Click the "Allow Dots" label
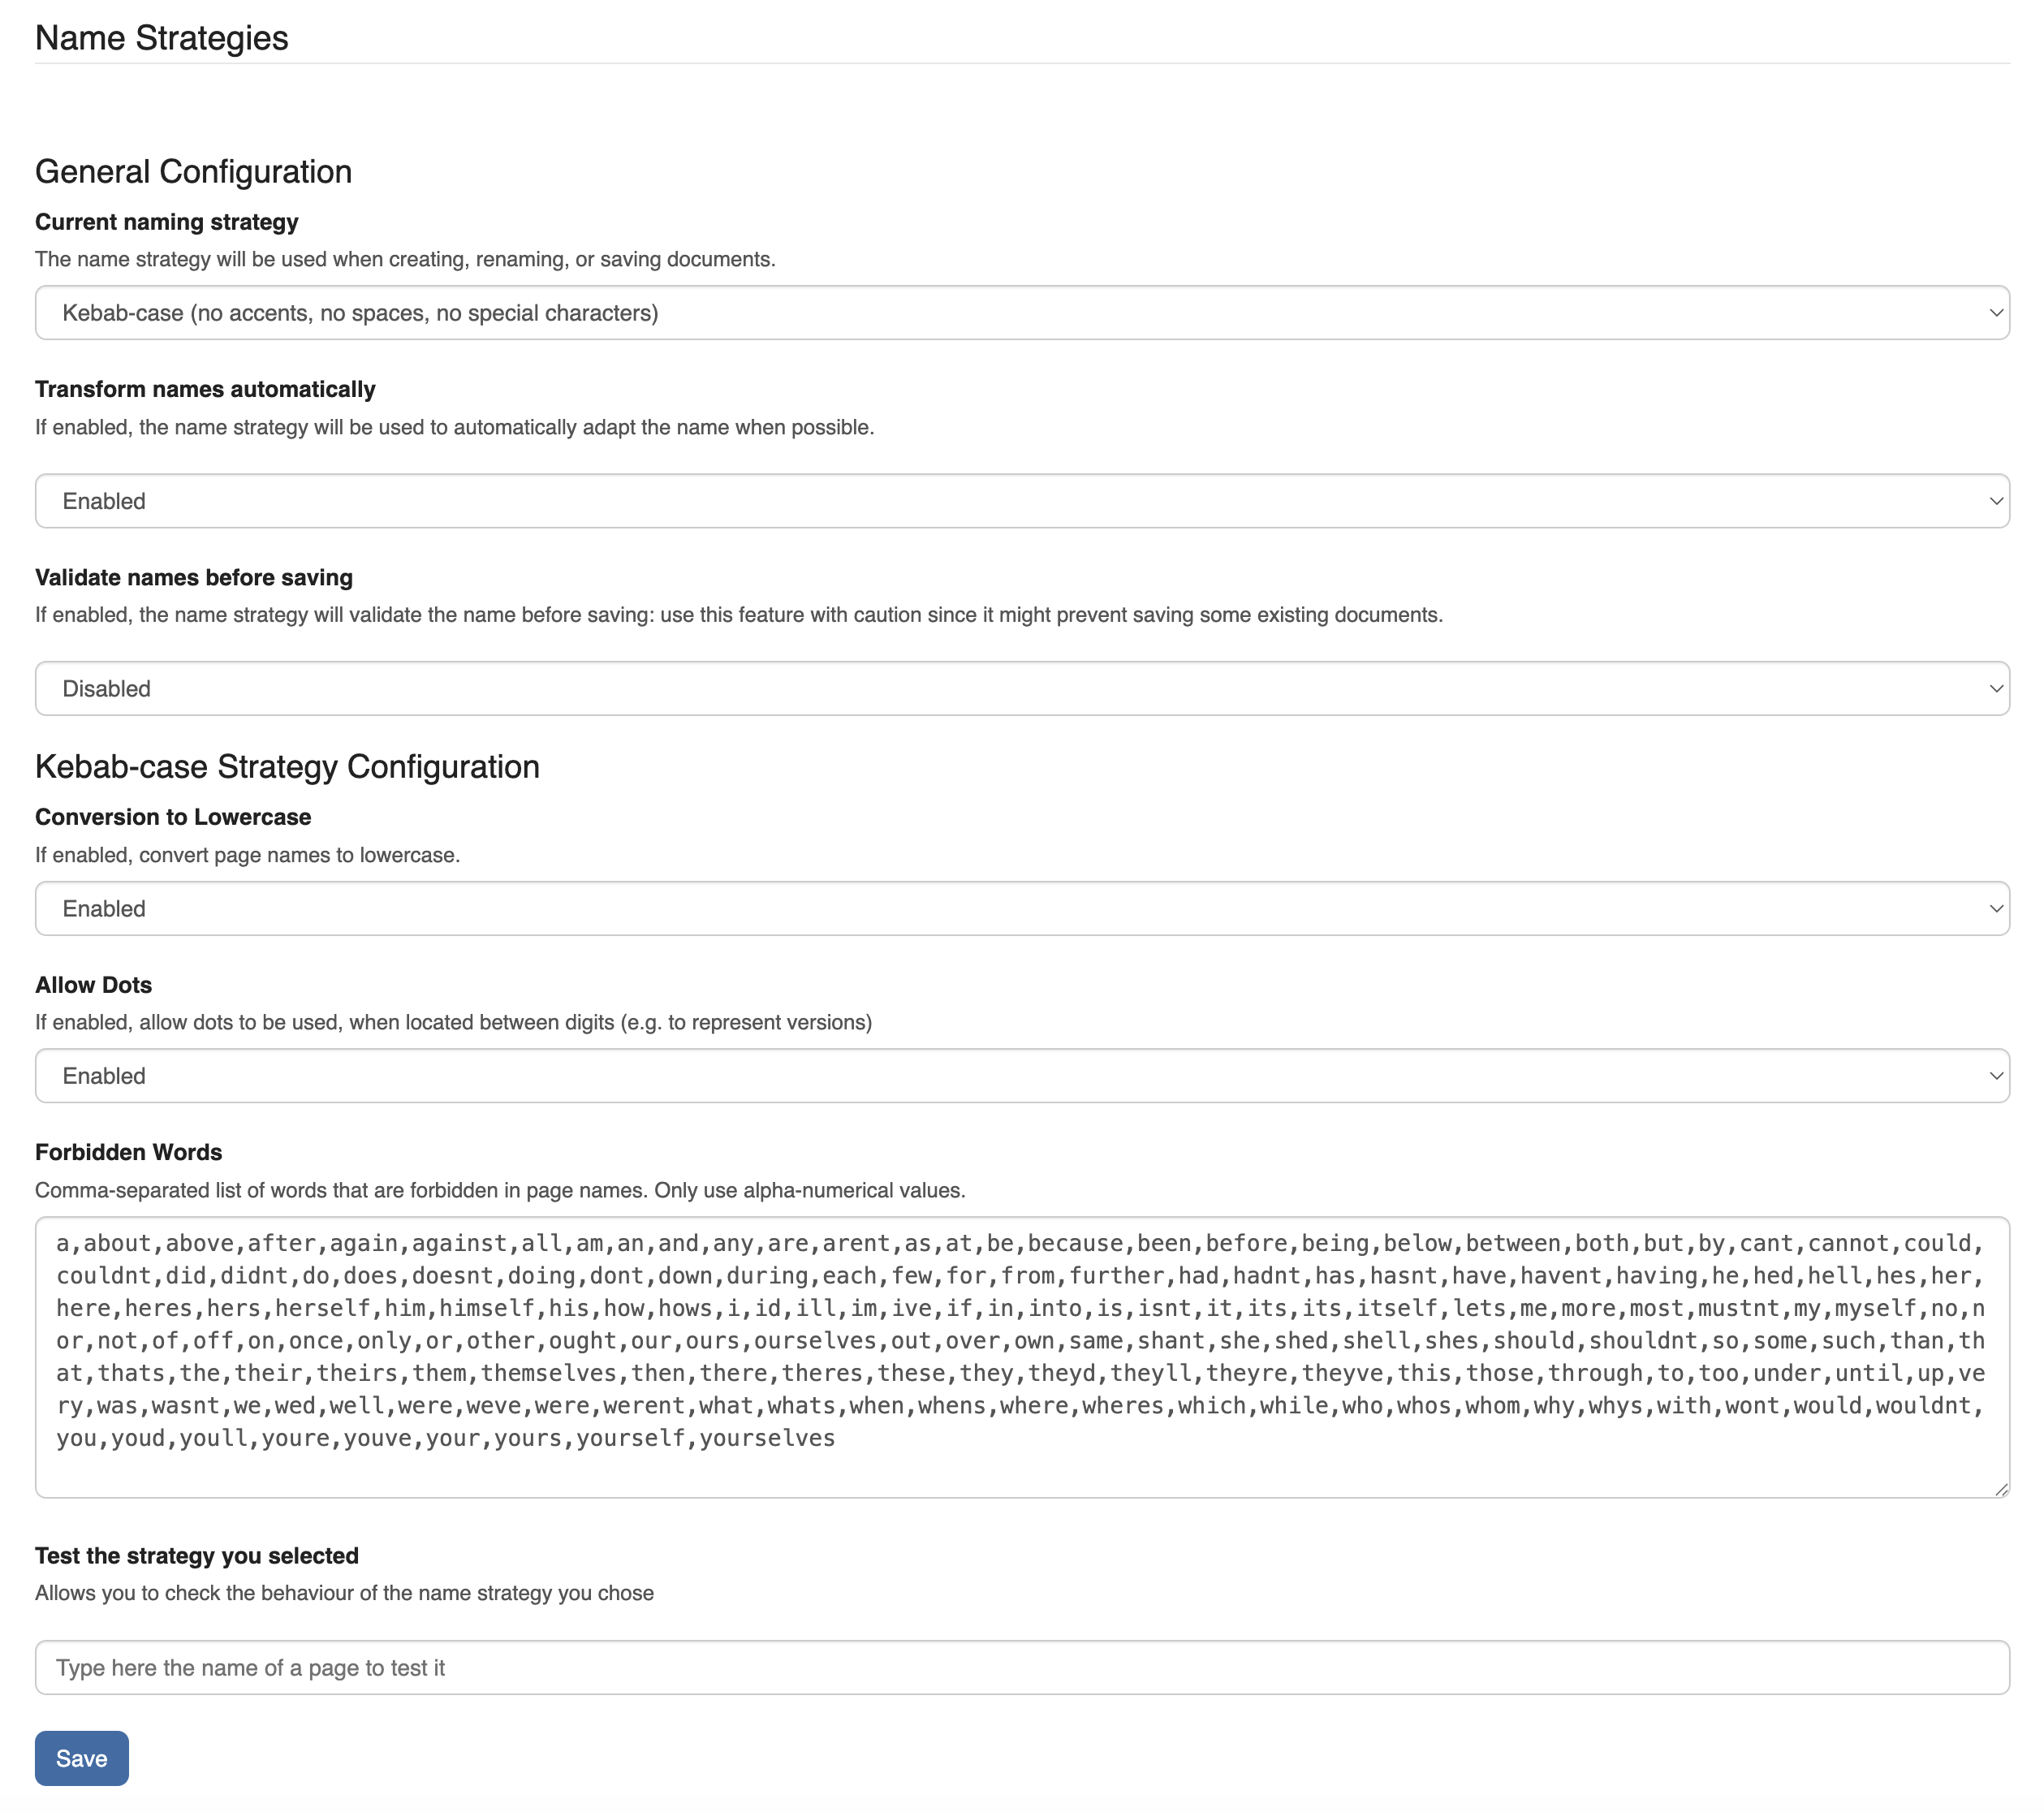Screen dimensions: 2044x1812 click(93, 985)
